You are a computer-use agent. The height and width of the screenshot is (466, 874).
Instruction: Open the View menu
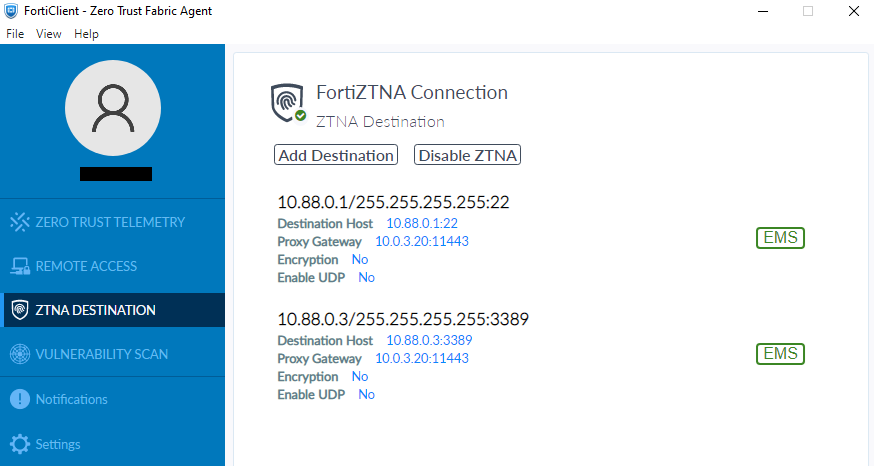click(48, 34)
